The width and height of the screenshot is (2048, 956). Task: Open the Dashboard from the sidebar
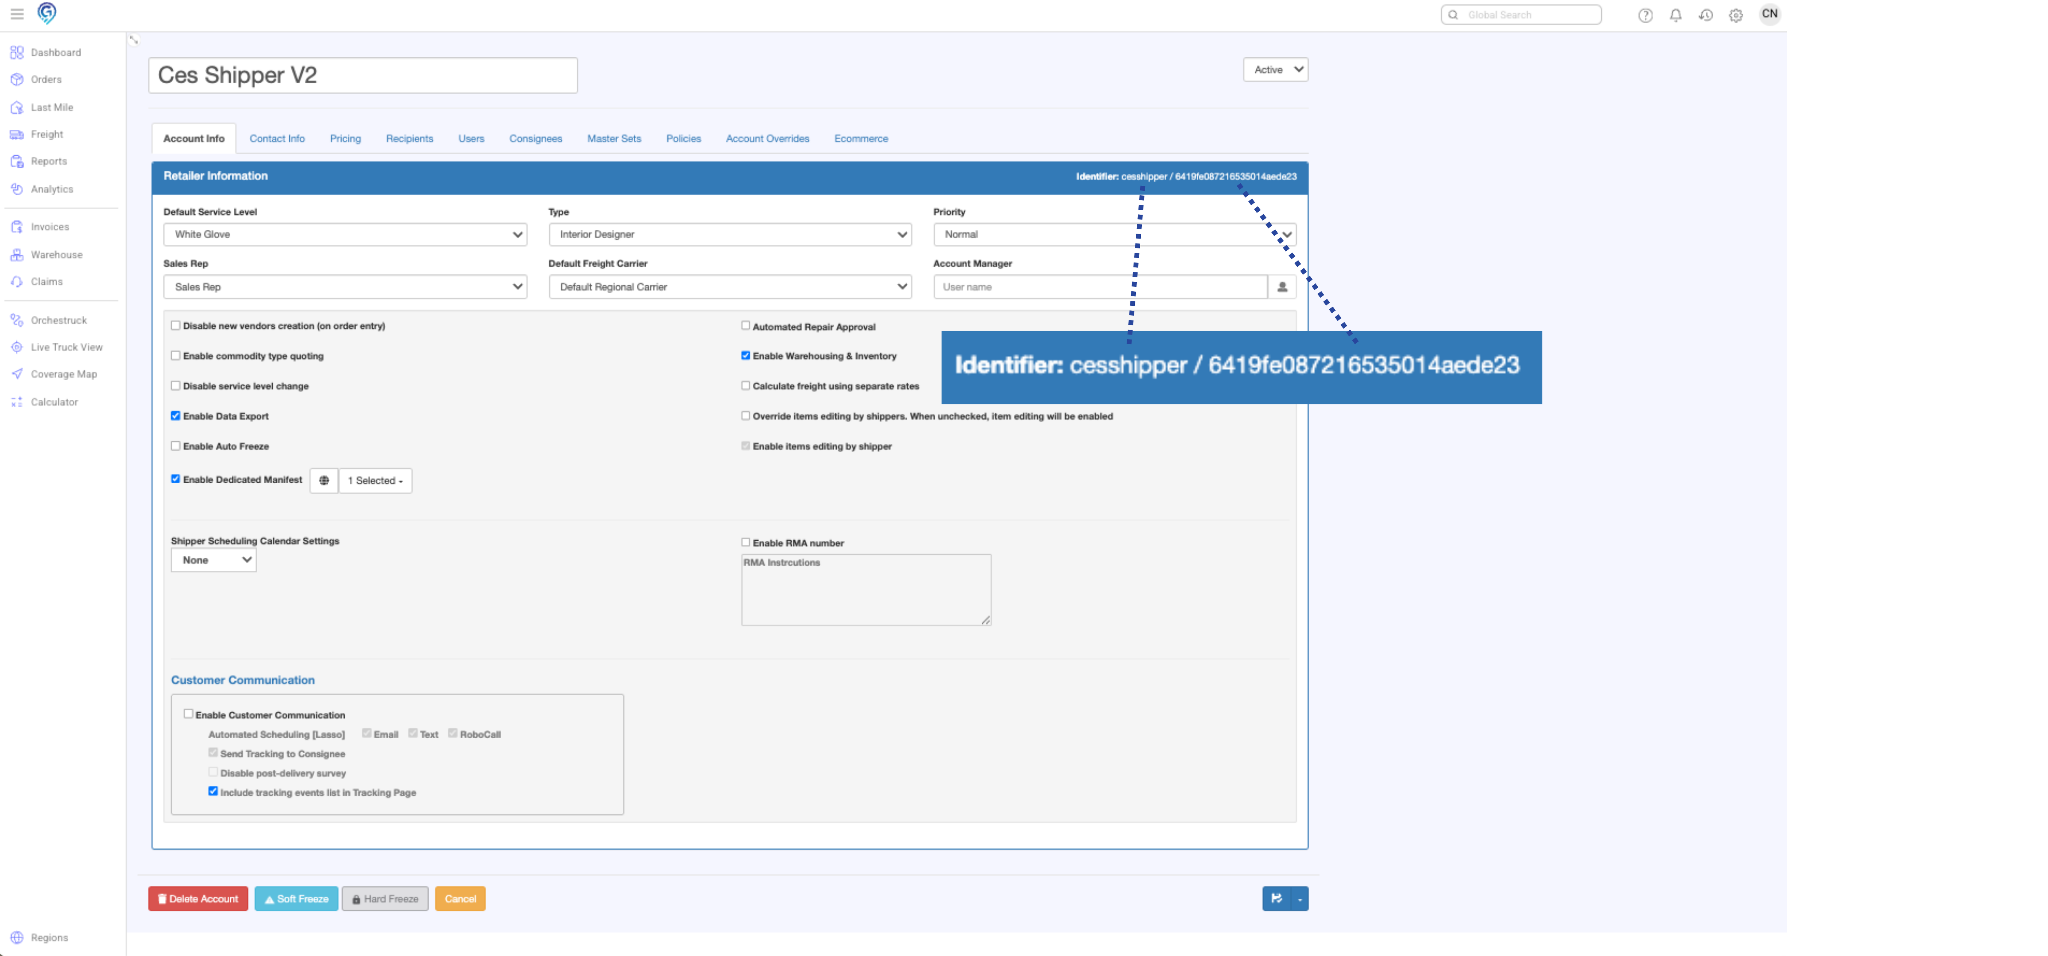click(54, 52)
